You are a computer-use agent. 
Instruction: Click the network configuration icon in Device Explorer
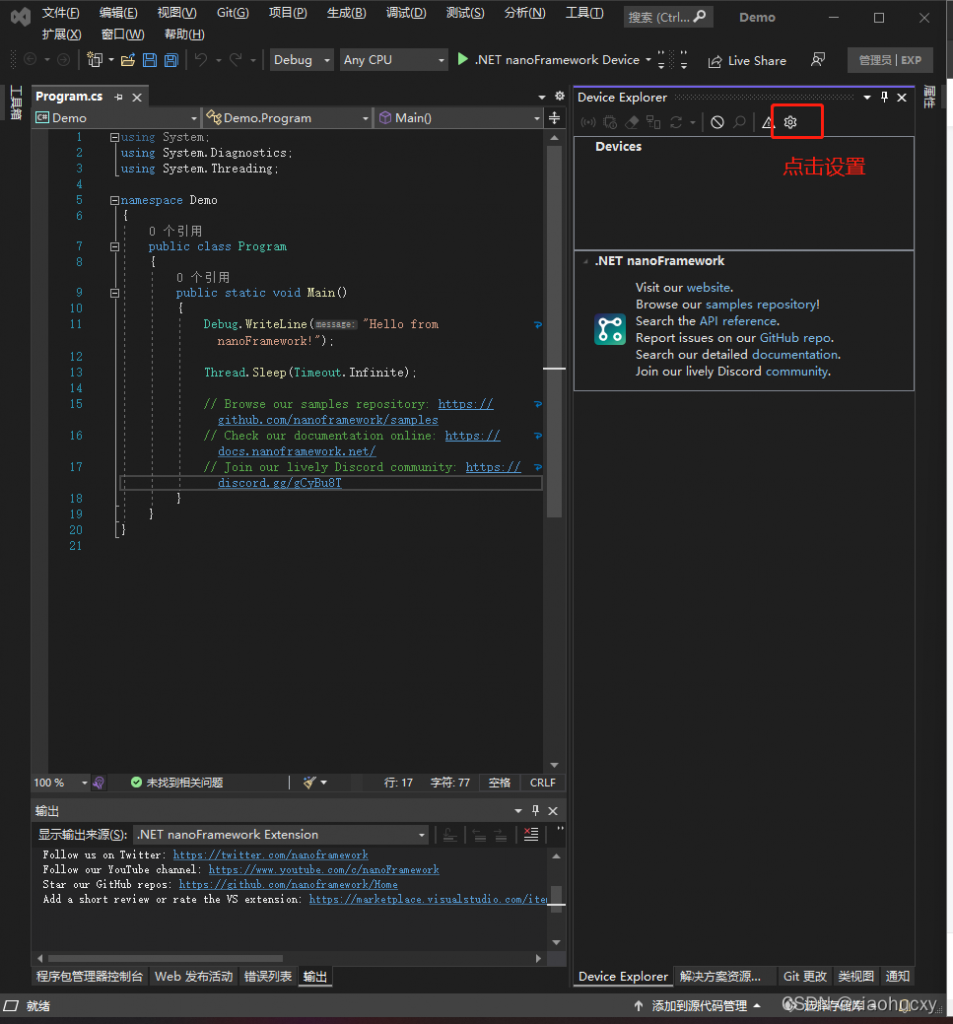pyautogui.click(x=653, y=122)
